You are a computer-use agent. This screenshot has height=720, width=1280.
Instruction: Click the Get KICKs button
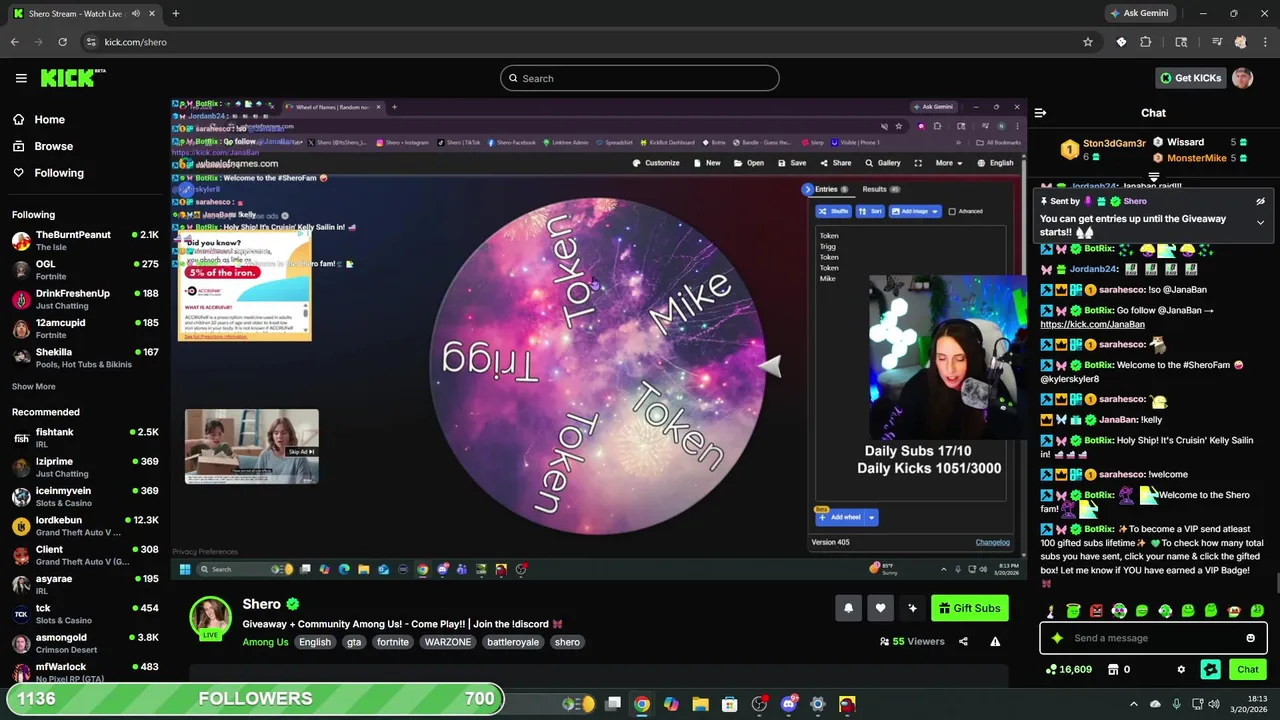click(x=1189, y=78)
